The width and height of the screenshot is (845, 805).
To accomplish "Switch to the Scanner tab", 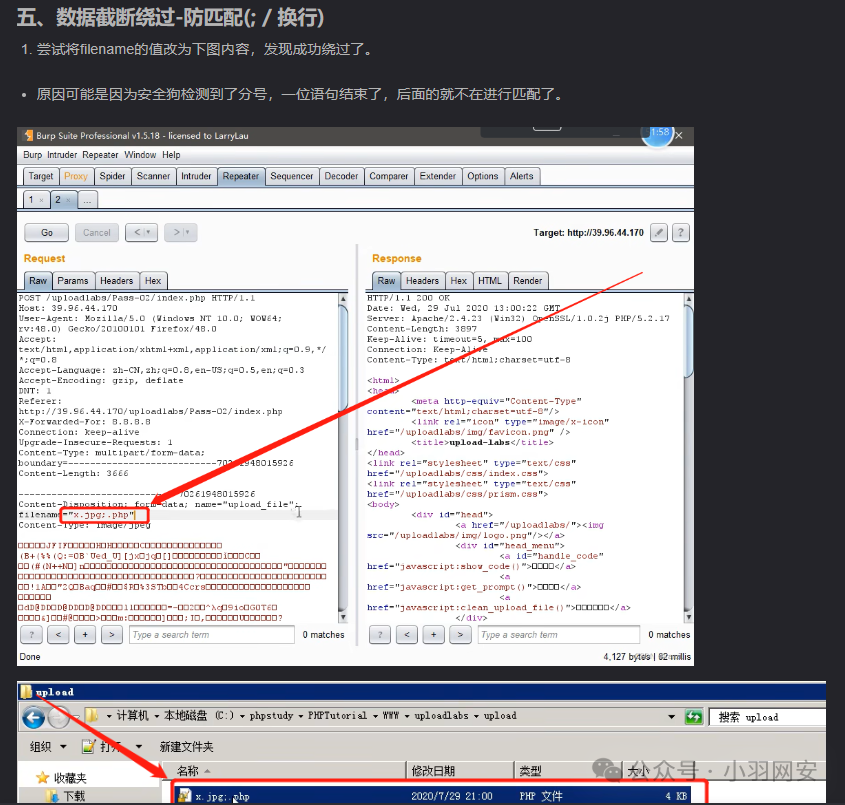I will point(153,176).
